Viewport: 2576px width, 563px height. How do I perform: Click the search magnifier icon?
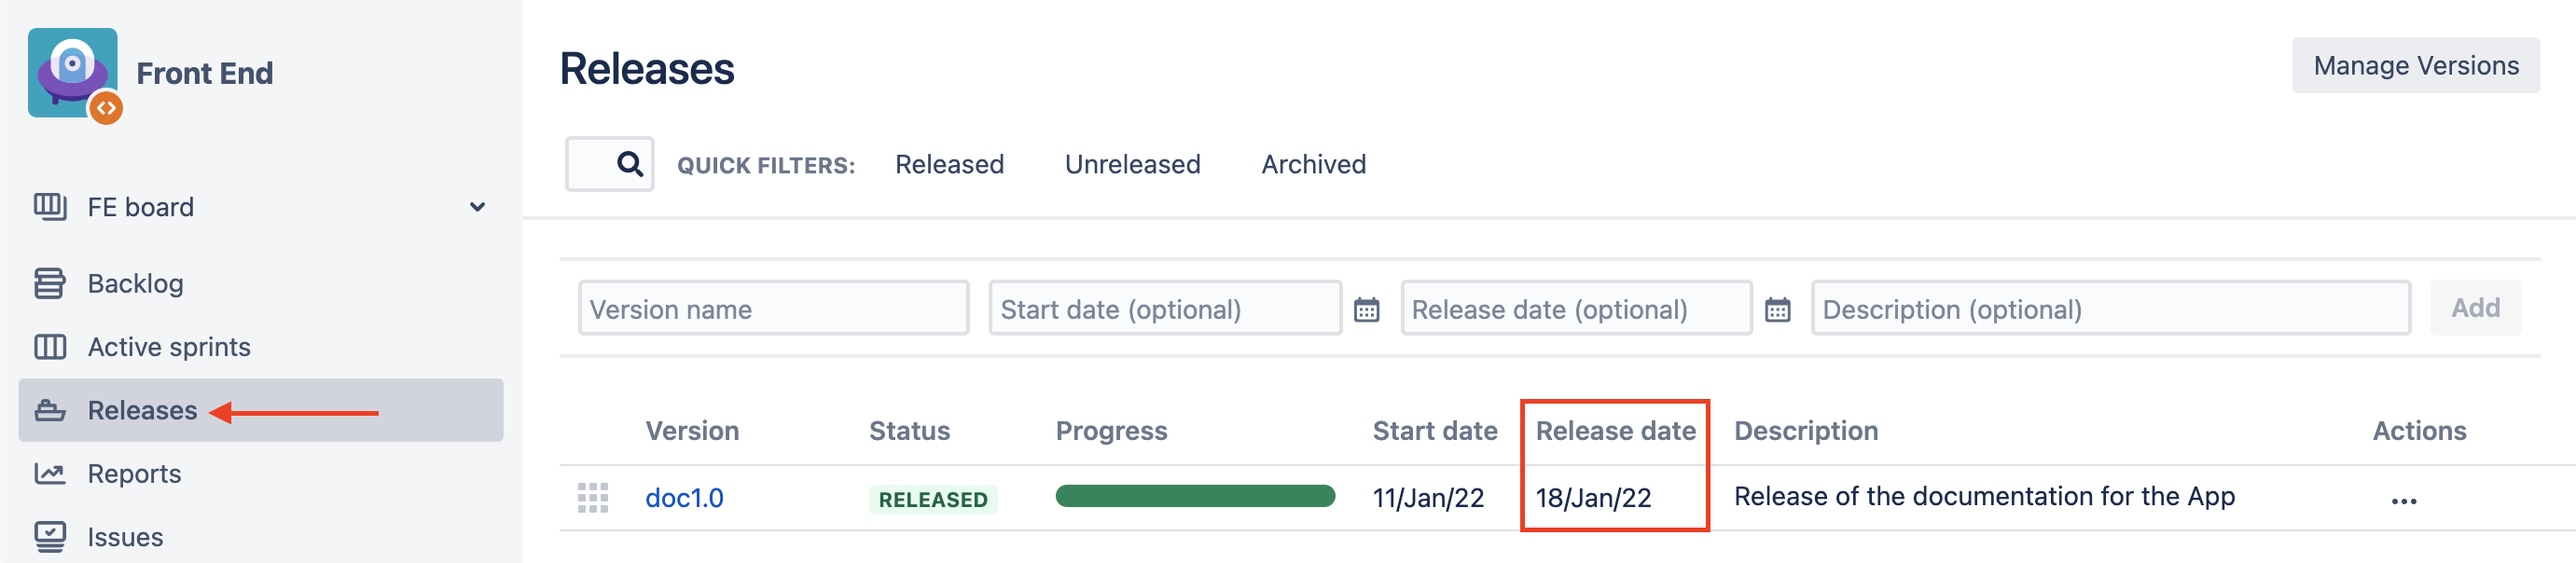629,164
